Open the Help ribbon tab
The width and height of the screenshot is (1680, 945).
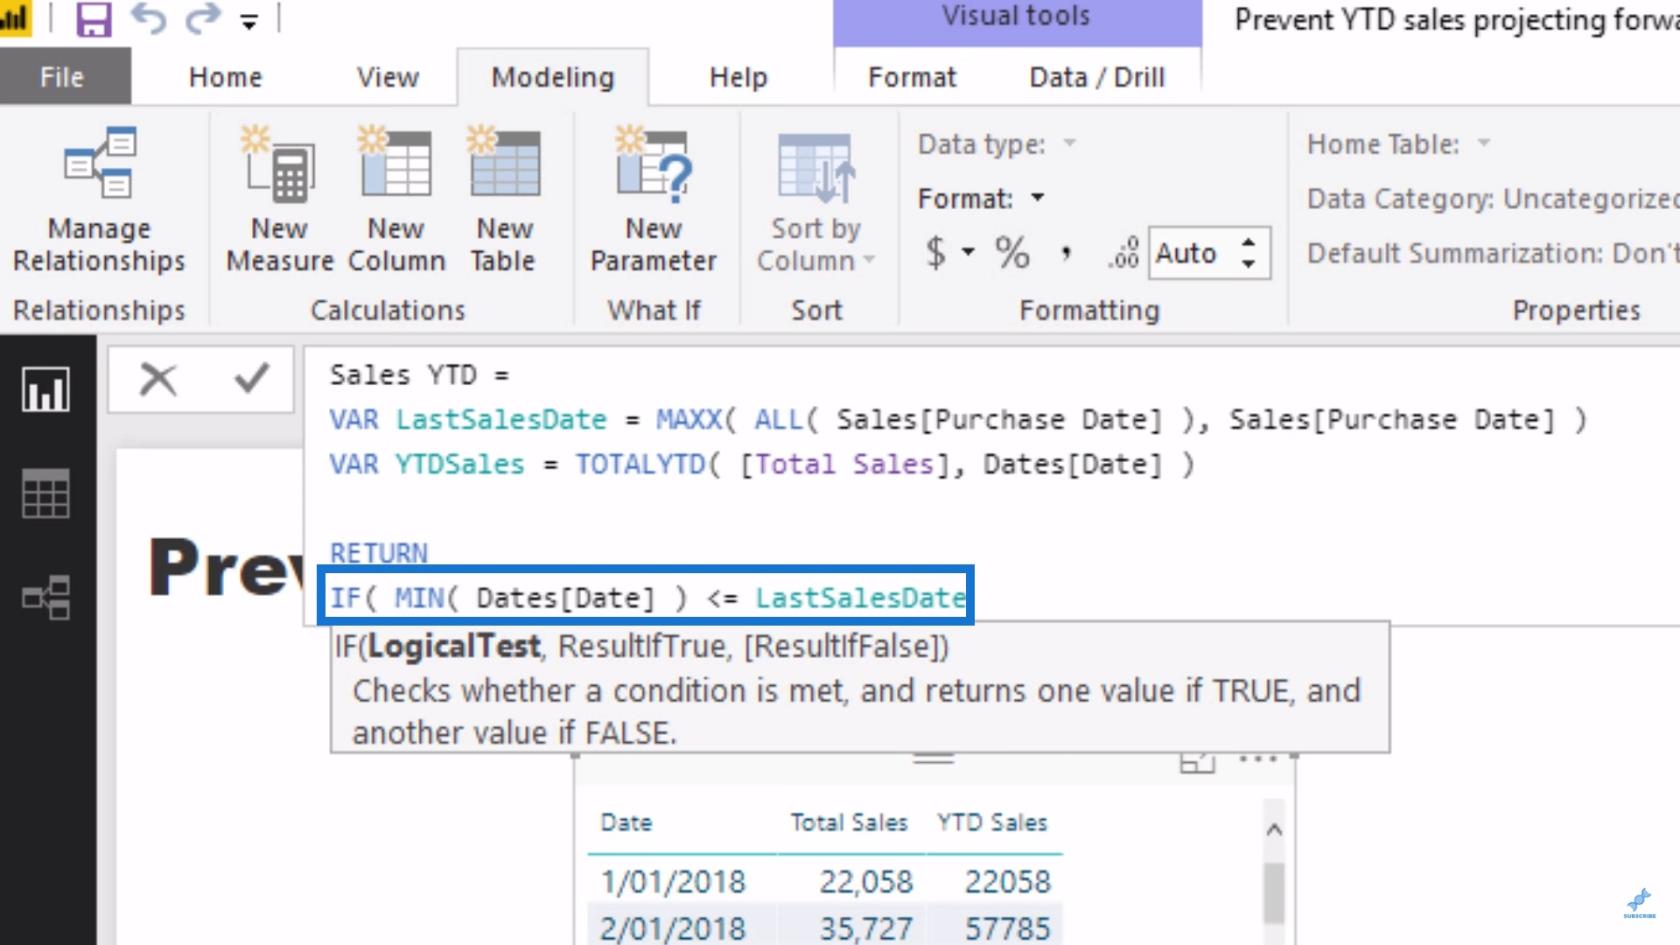[738, 77]
